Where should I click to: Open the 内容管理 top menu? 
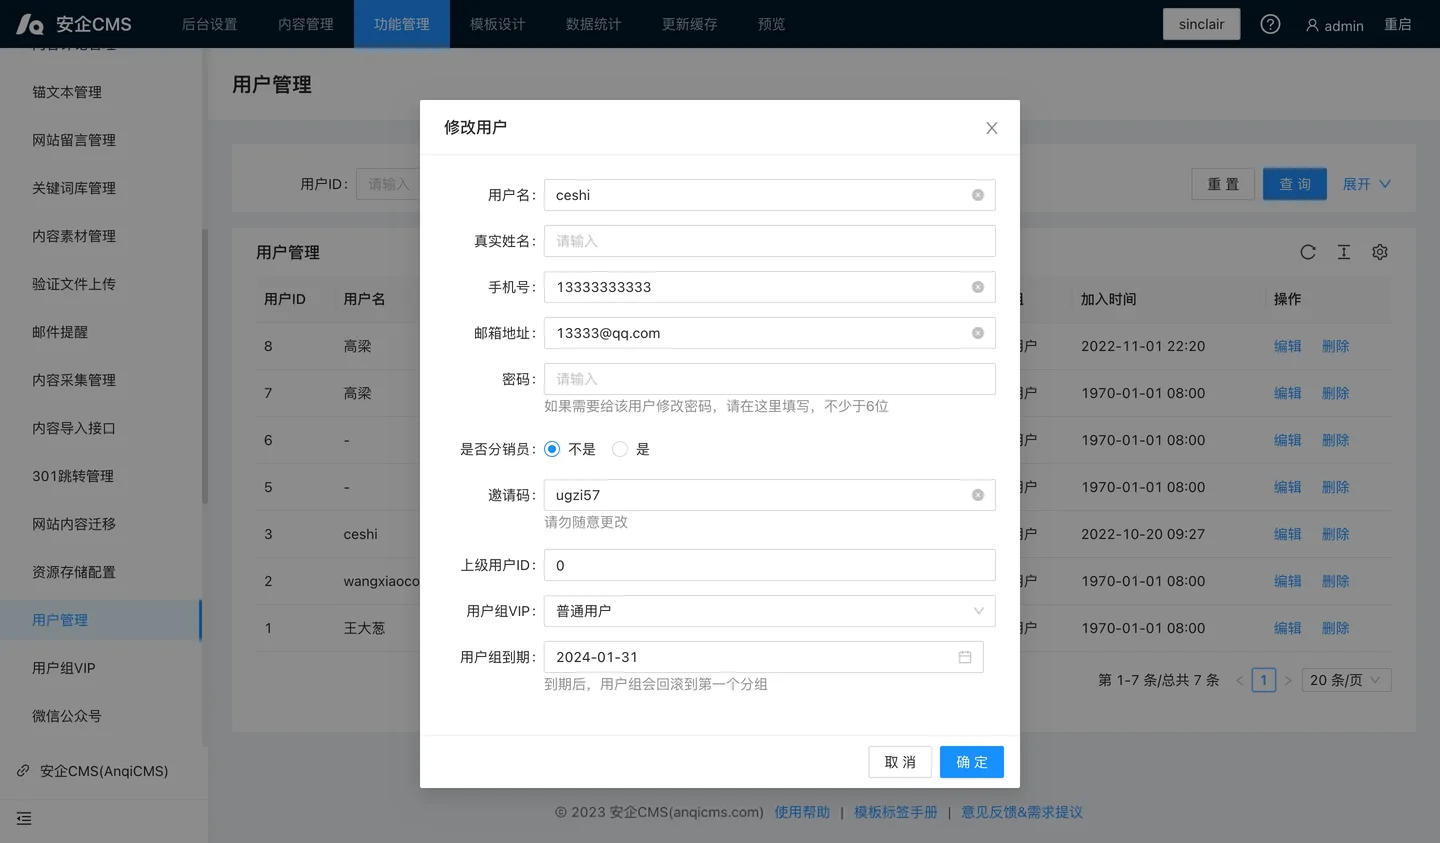[x=306, y=24]
